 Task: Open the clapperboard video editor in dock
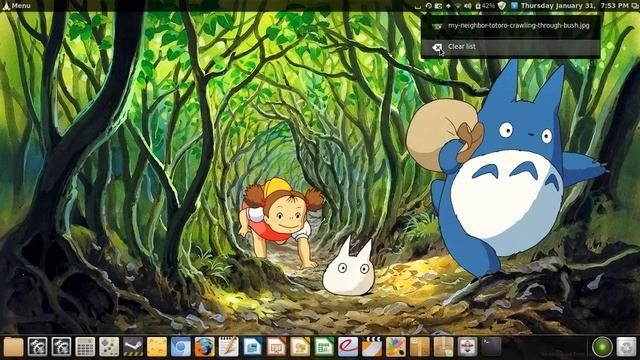tap(372, 347)
